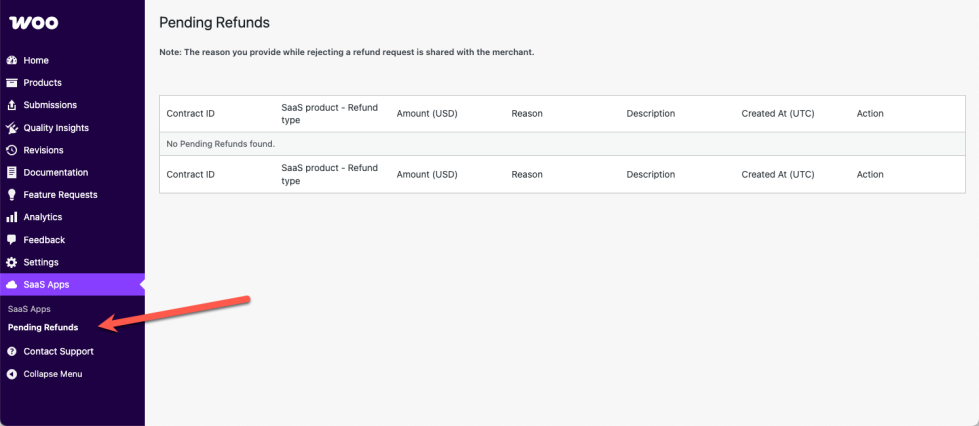Click the Feature Requests lightbulb icon

[x=12, y=195]
